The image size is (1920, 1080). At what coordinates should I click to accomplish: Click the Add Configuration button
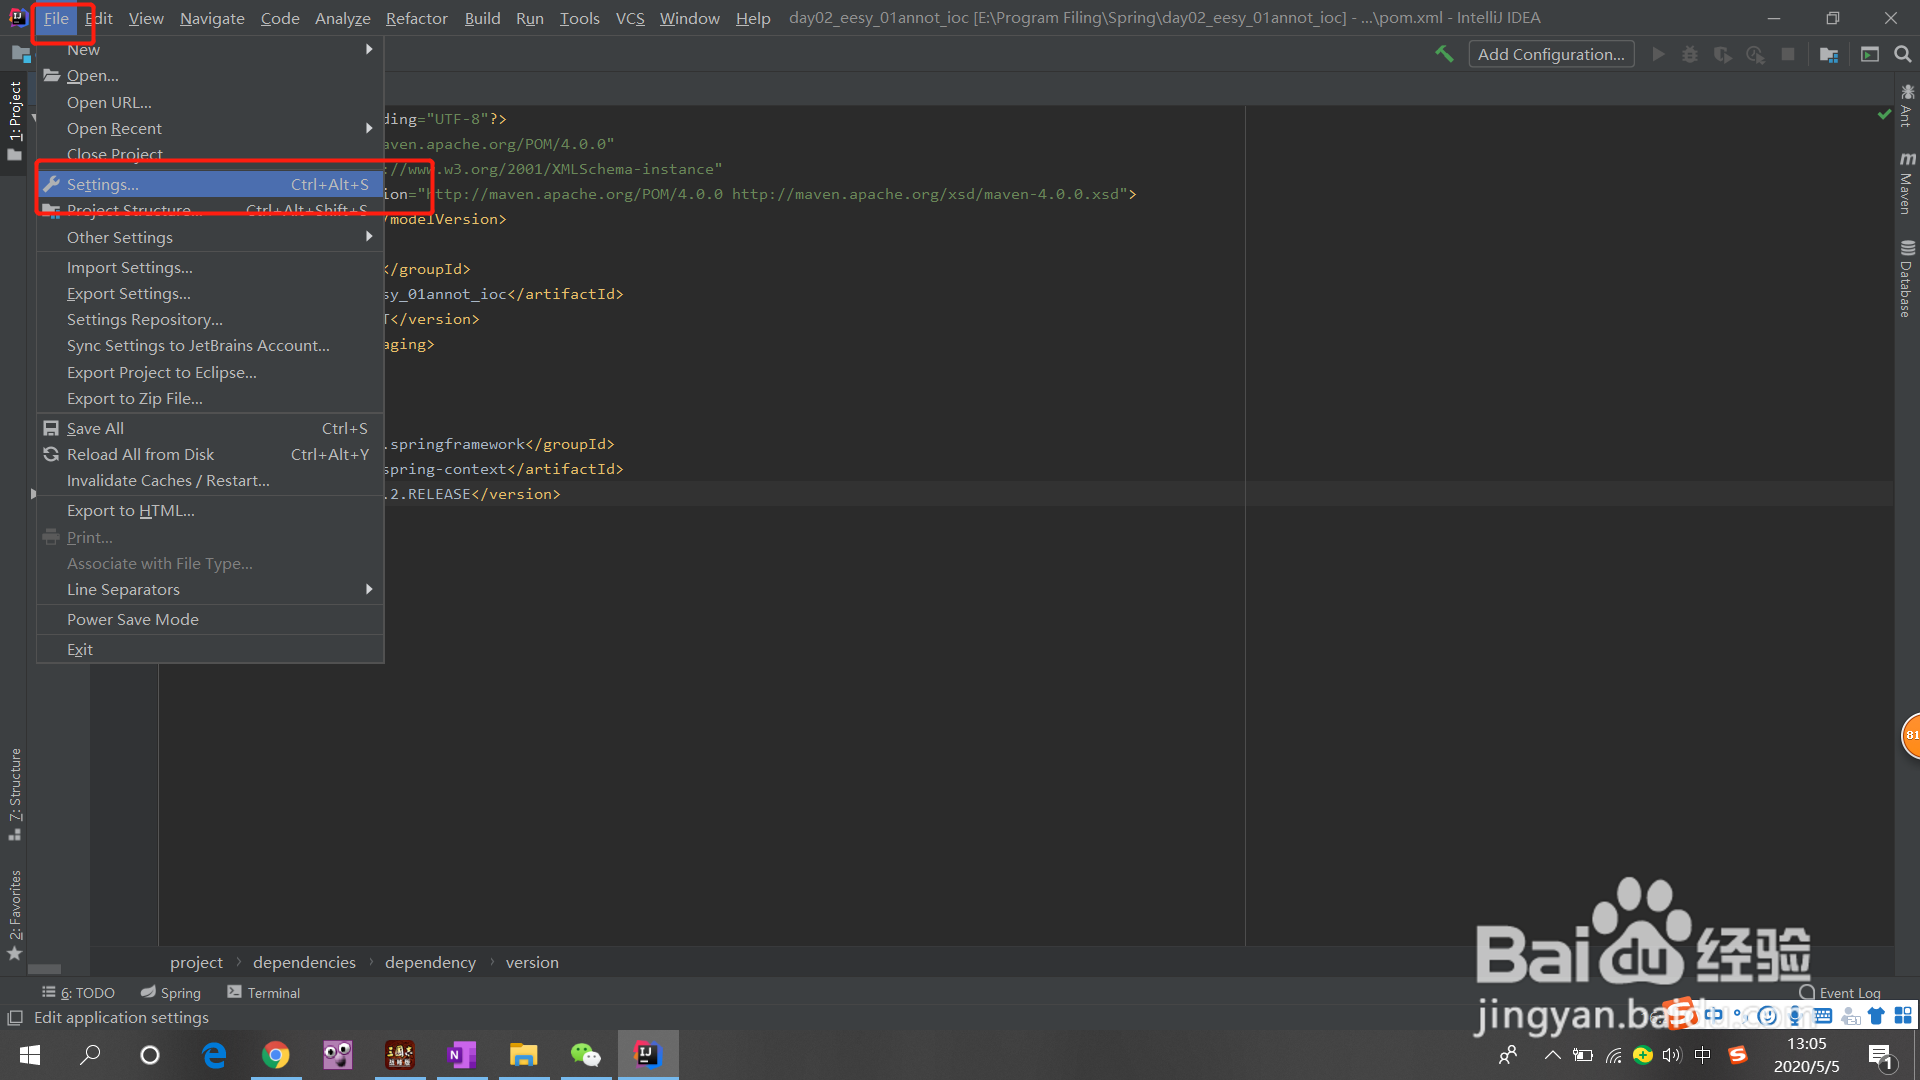tap(1551, 54)
